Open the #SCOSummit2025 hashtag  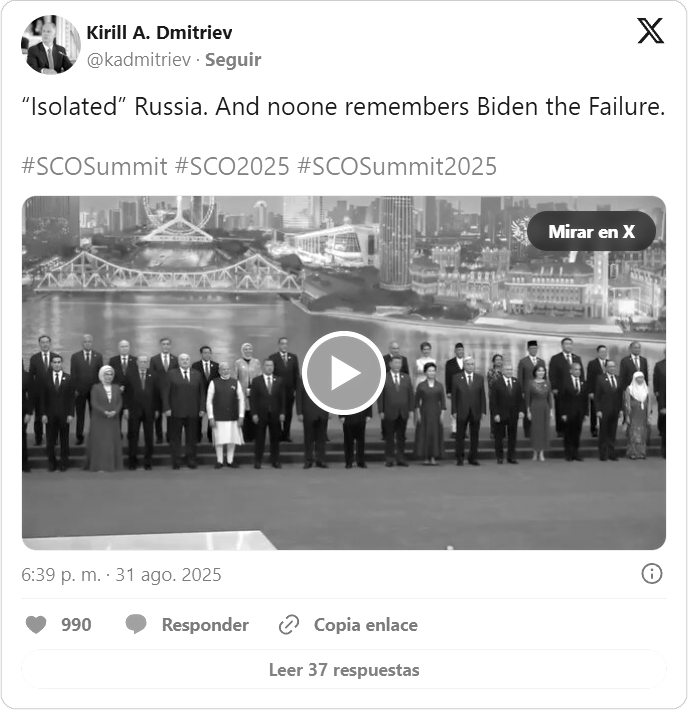click(x=397, y=166)
